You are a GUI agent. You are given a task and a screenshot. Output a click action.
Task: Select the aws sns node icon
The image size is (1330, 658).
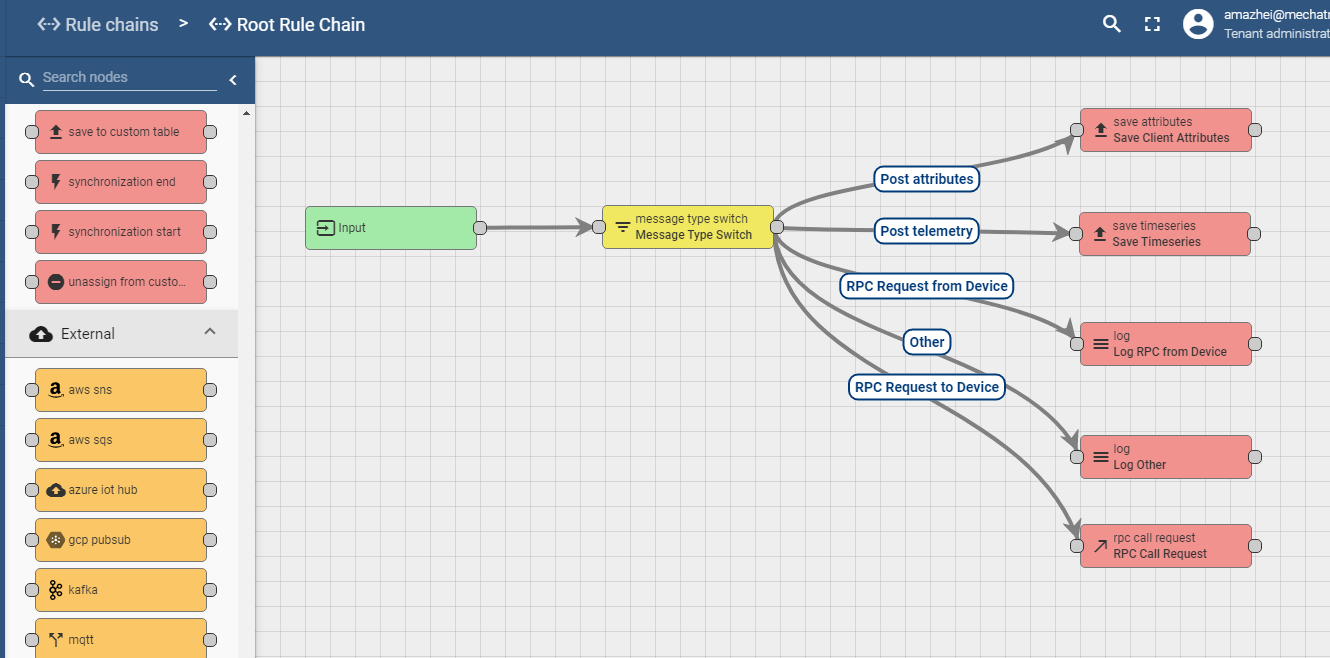[56, 390]
